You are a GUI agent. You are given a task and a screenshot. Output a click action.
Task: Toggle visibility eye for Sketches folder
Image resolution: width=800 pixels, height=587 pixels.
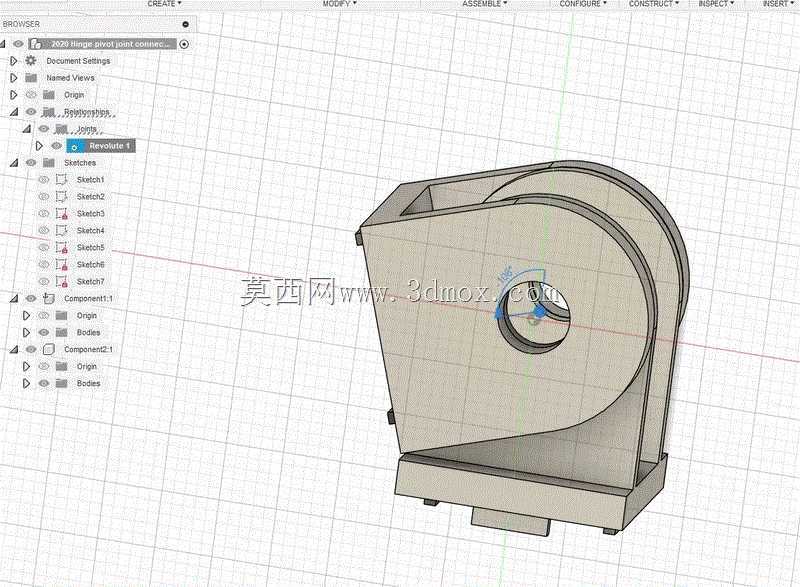pyautogui.click(x=31, y=163)
